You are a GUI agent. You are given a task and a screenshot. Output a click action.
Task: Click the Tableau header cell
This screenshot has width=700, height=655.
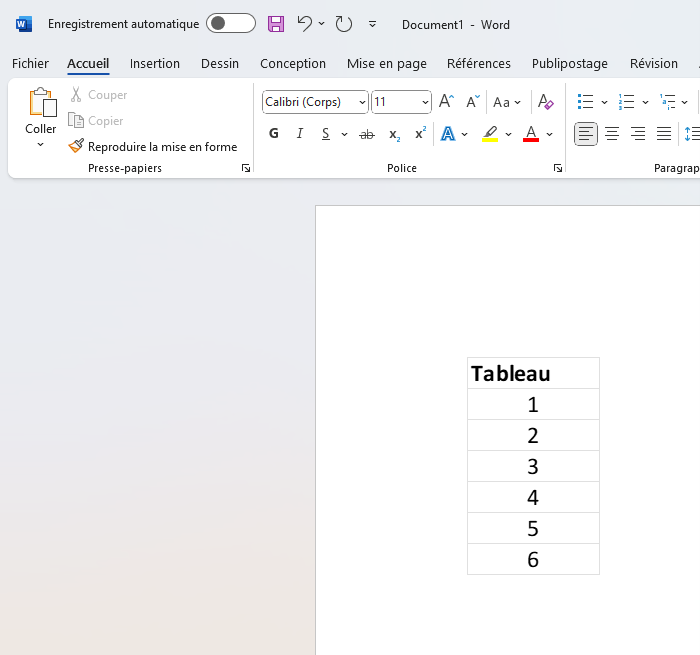(x=533, y=373)
